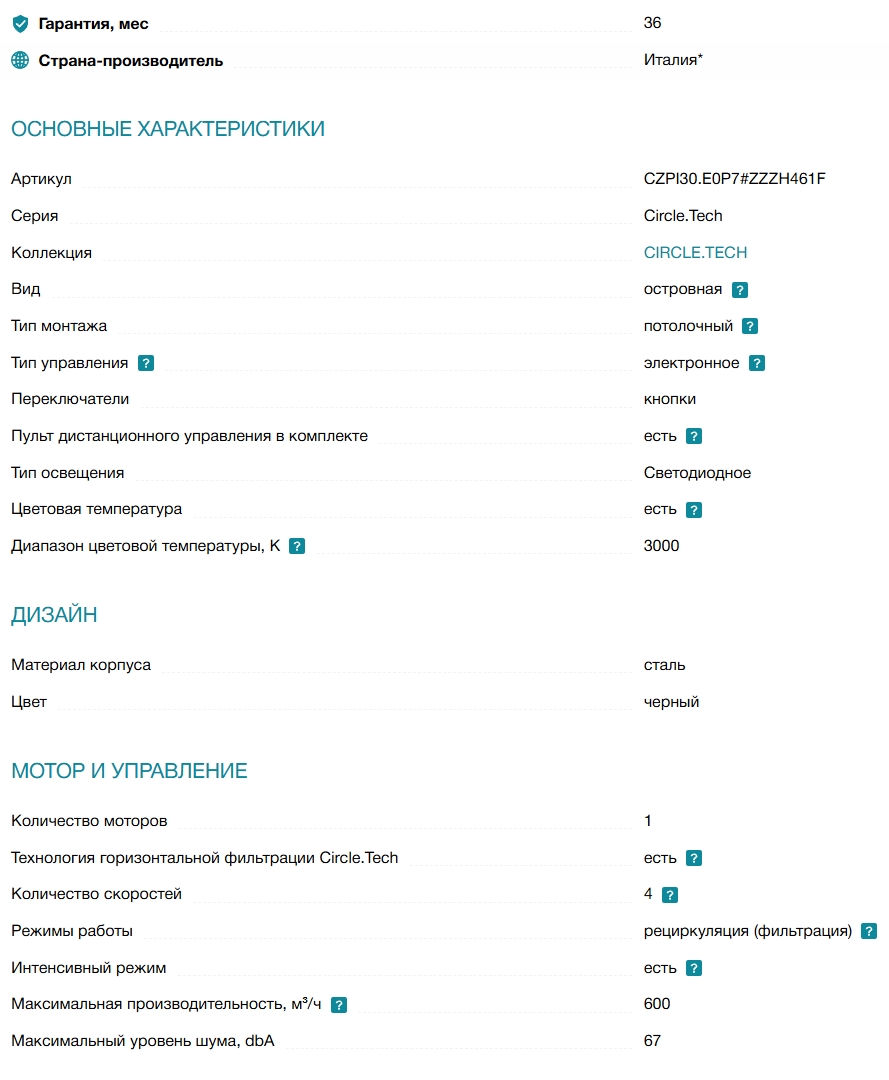889x1080 pixels.
Task: Click the ОСНОВНЫЕ ХАРАКТЕРИСТИКИ heading
Action: (168, 129)
